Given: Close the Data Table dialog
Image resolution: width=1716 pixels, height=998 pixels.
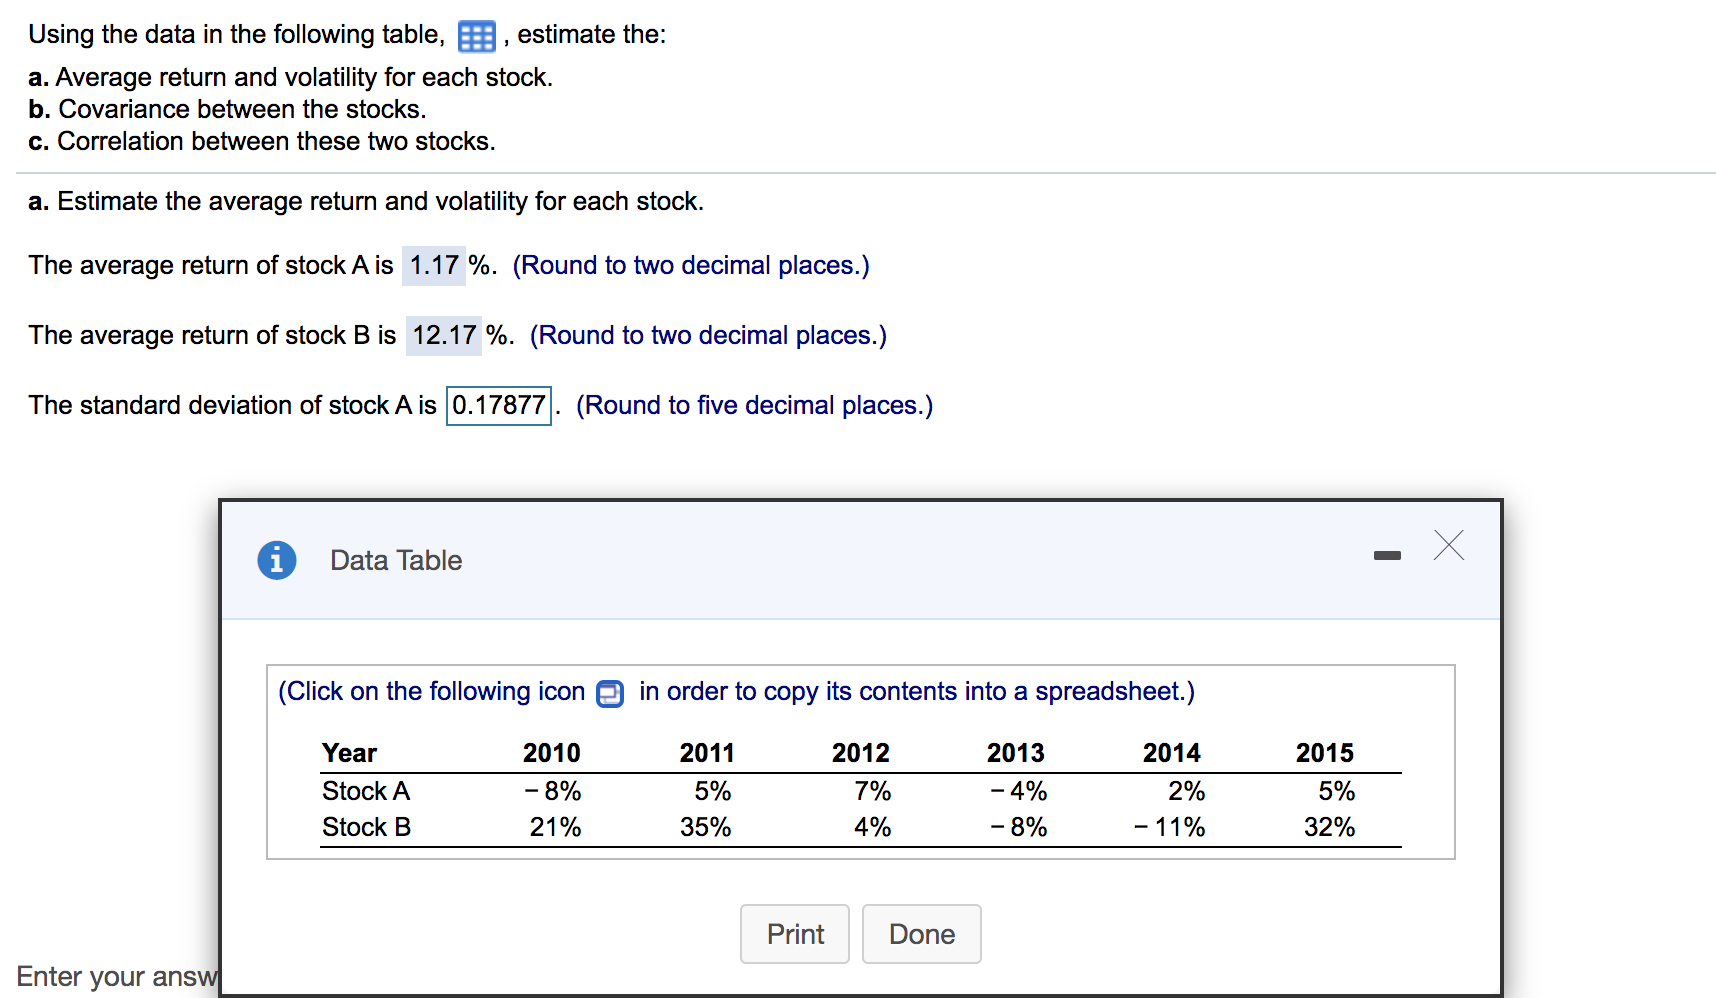Looking at the screenshot, I should (x=1447, y=546).
